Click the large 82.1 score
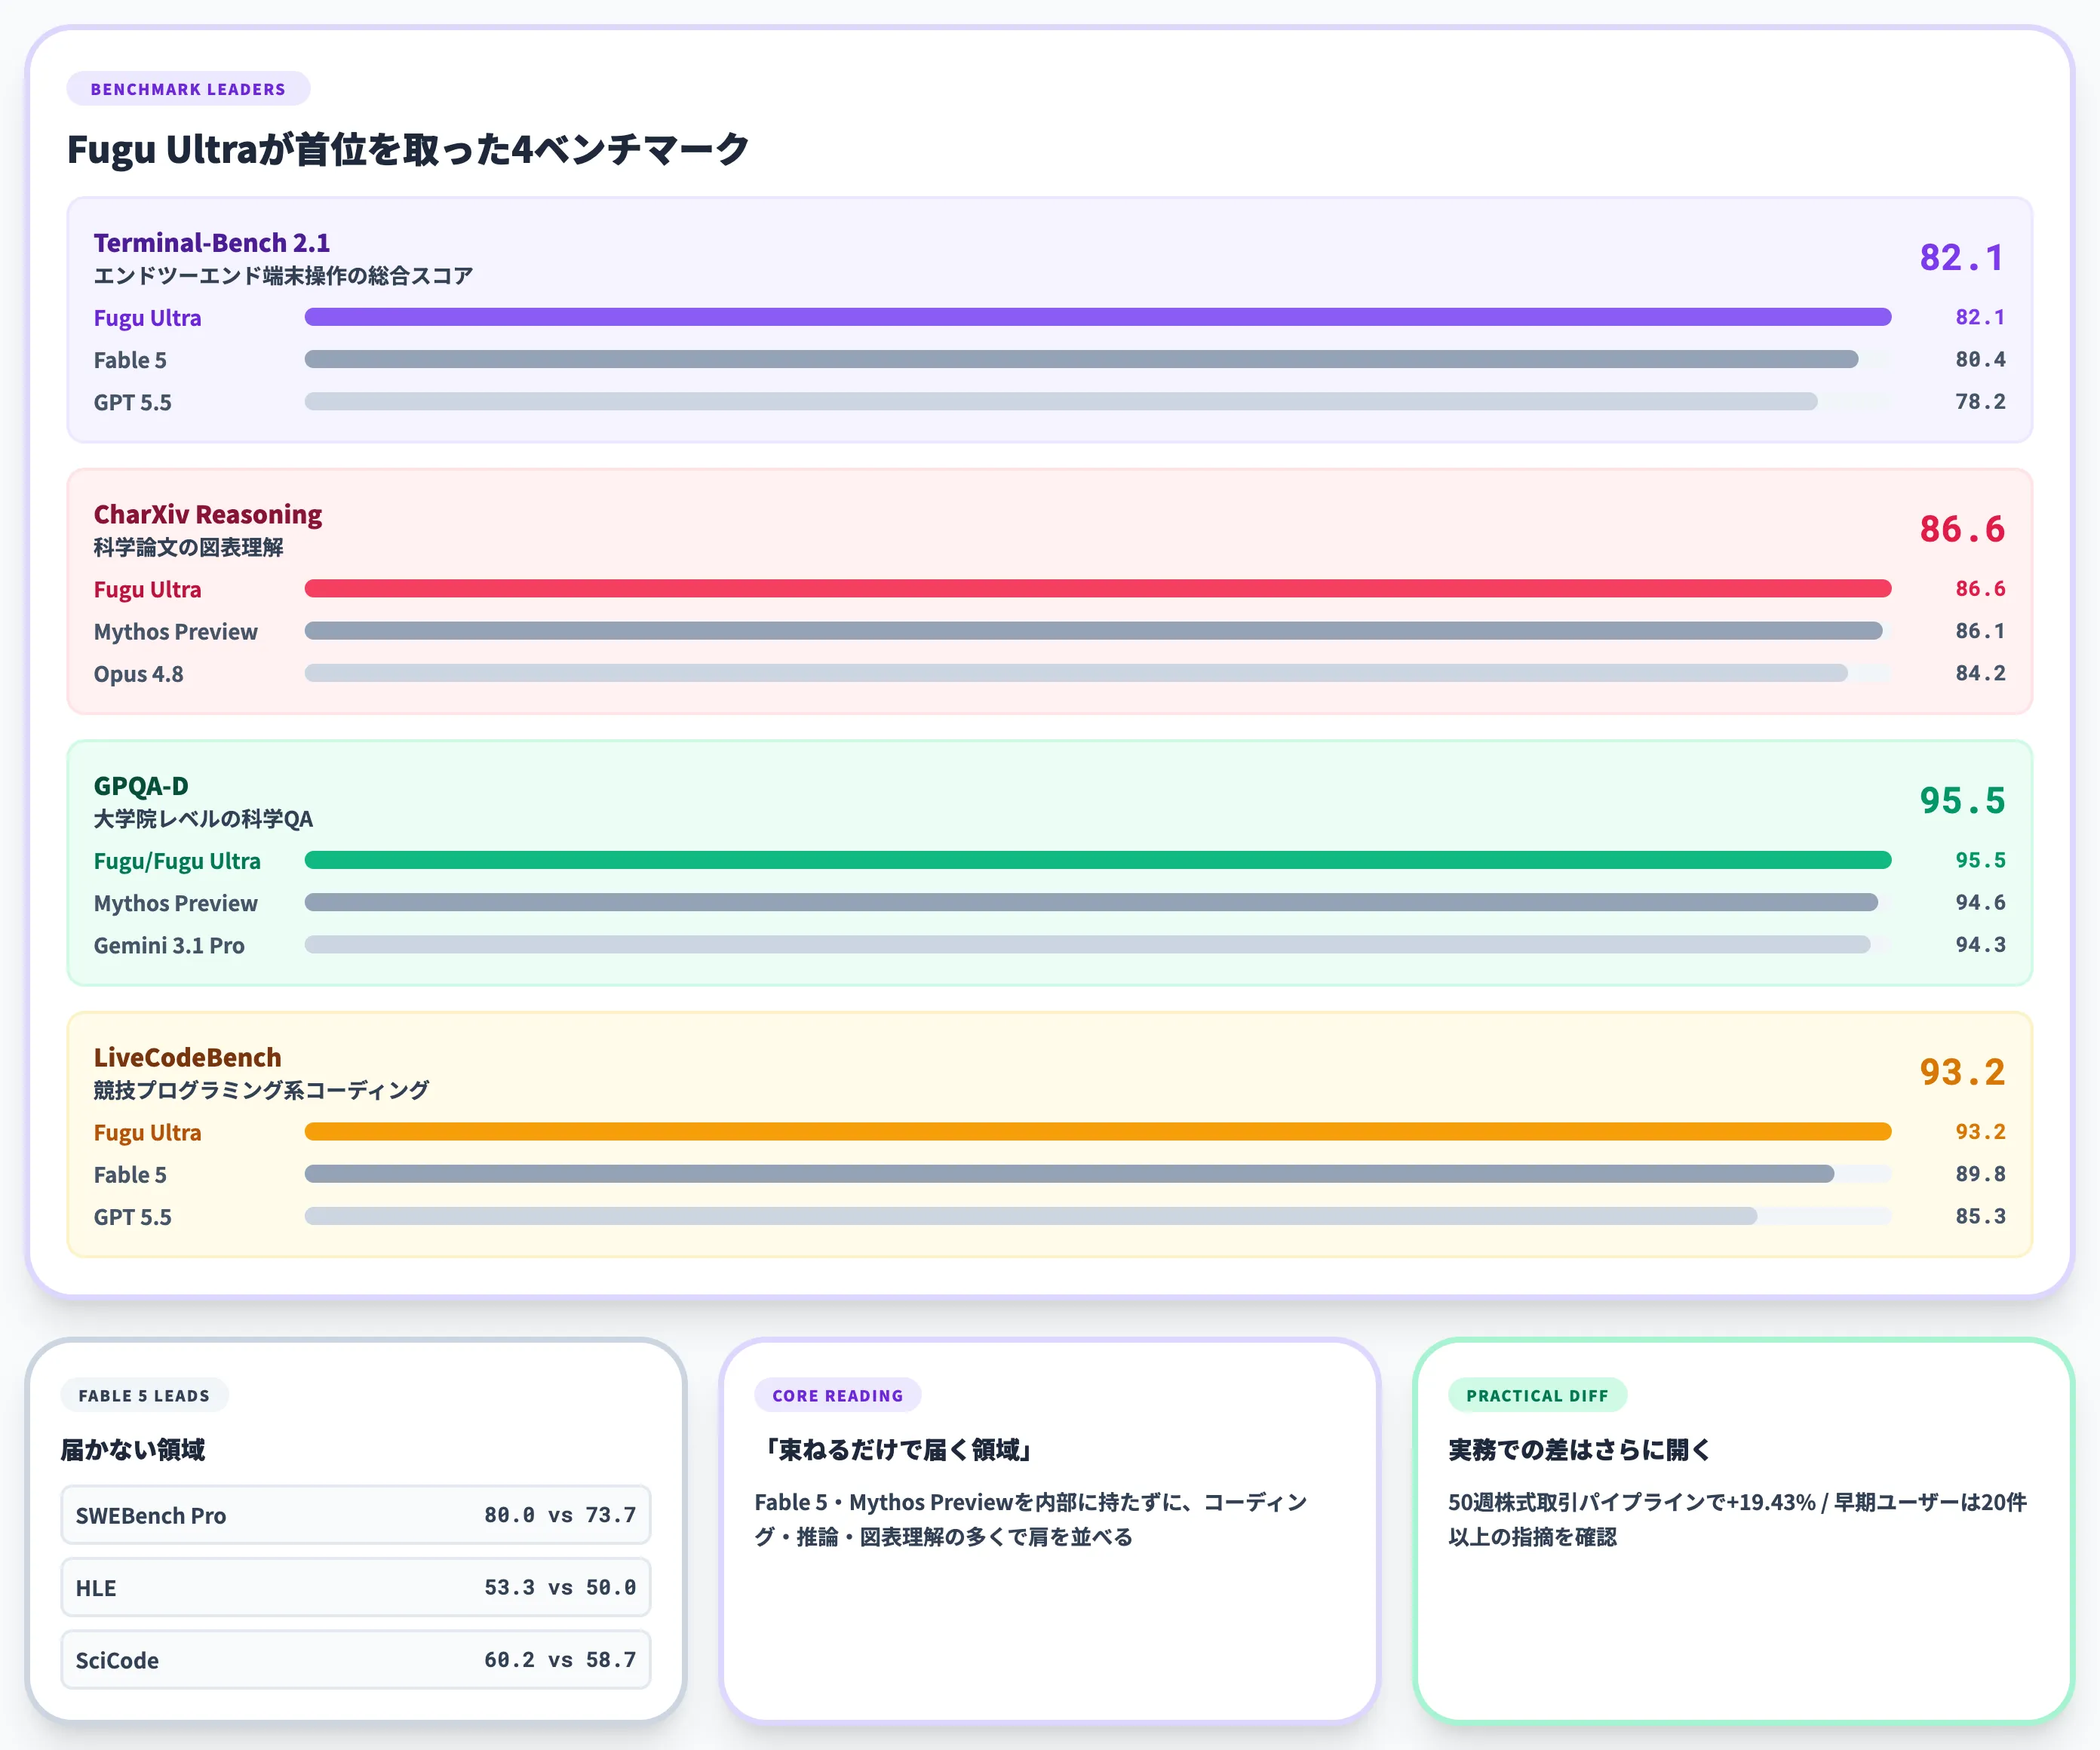 click(1962, 258)
